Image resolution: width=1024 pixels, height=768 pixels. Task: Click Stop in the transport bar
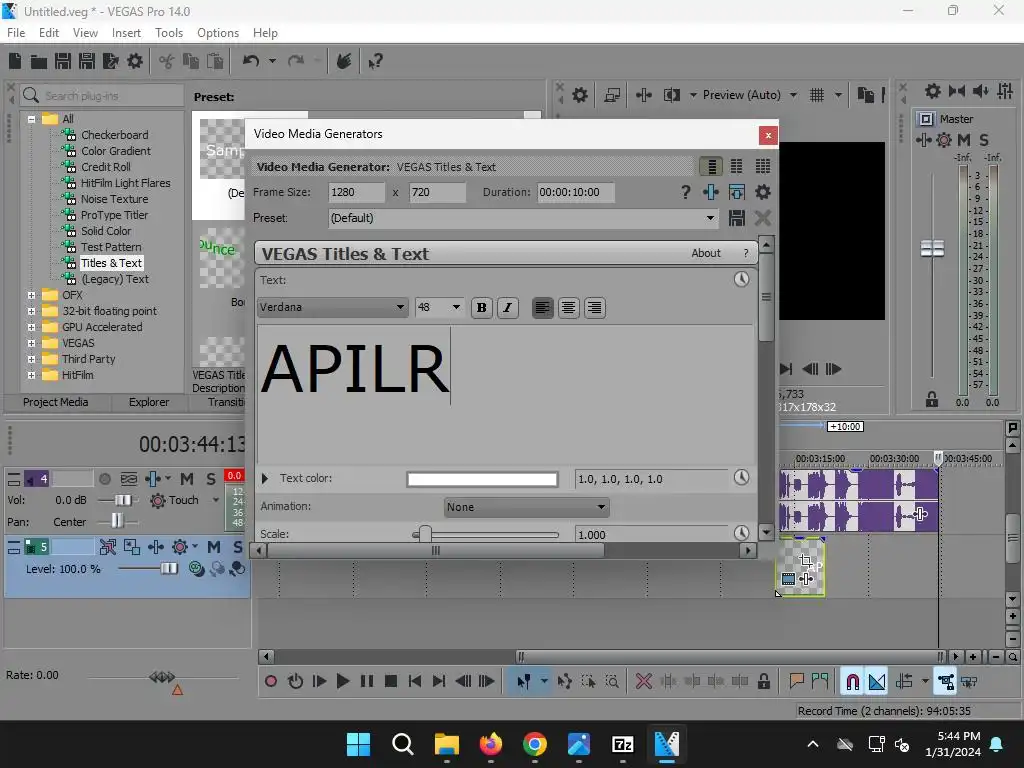point(391,682)
